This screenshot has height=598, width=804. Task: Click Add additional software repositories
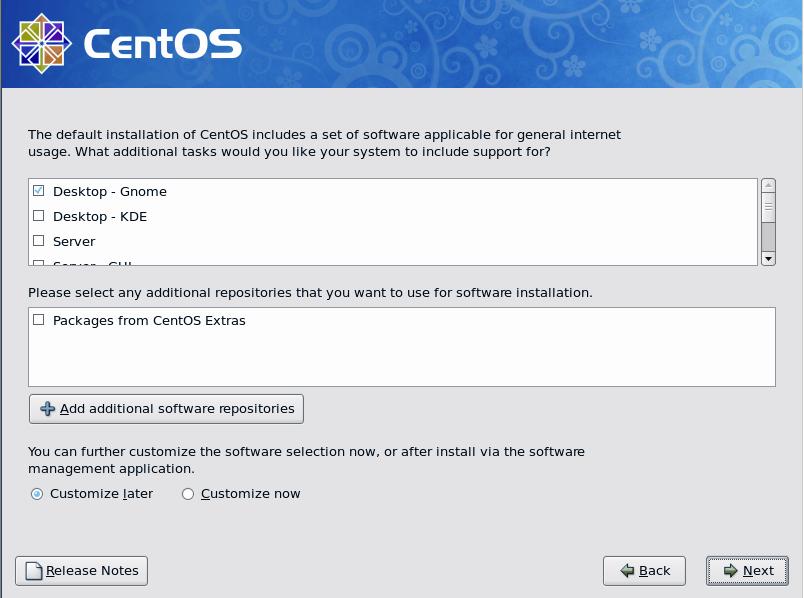tap(166, 408)
